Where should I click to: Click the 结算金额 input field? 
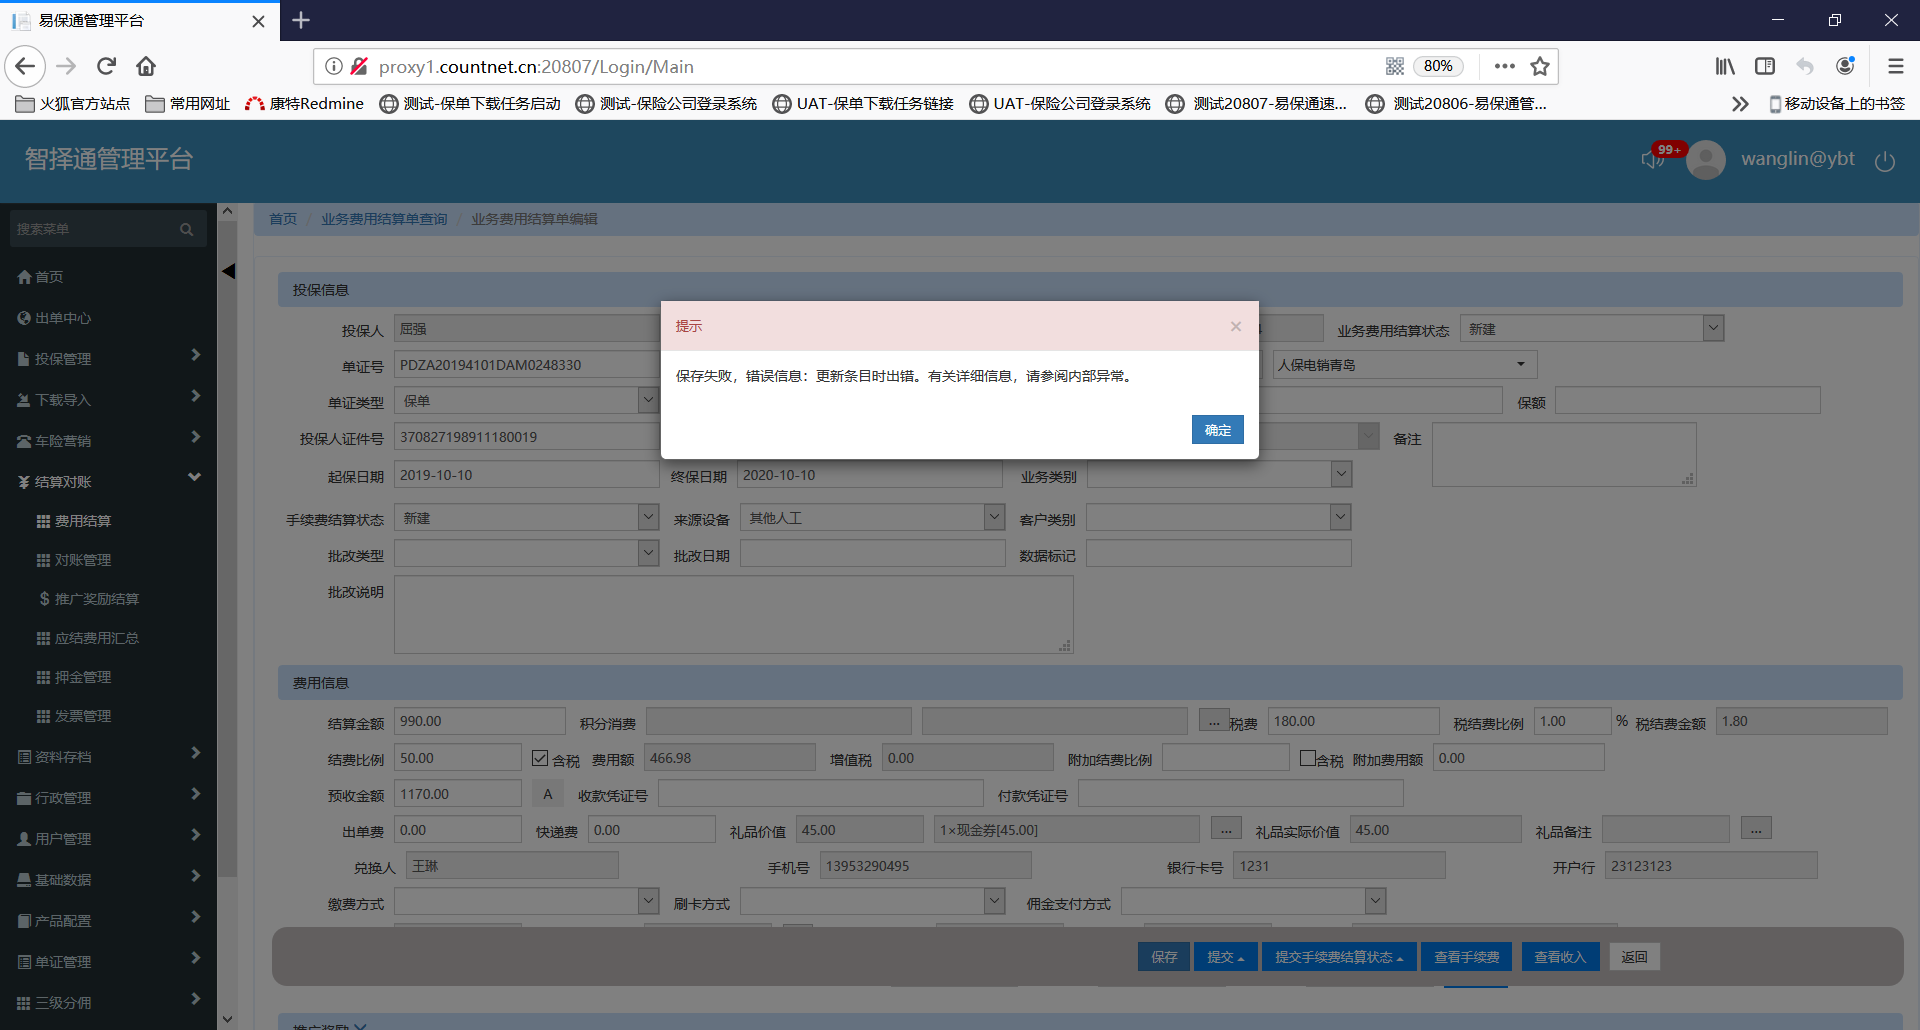[x=479, y=721]
